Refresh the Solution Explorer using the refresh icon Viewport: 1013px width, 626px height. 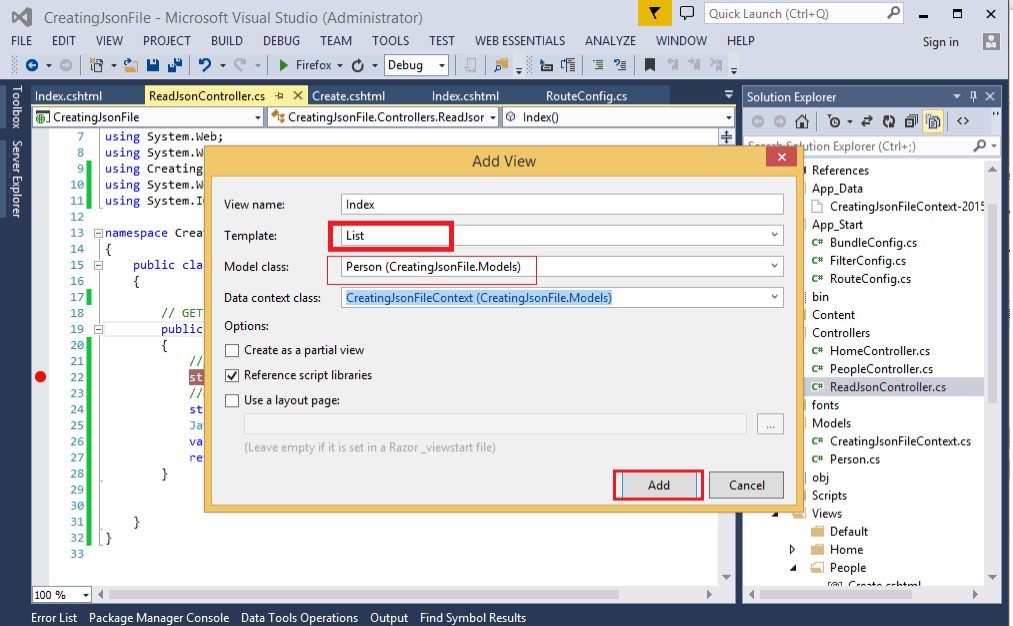click(x=888, y=121)
